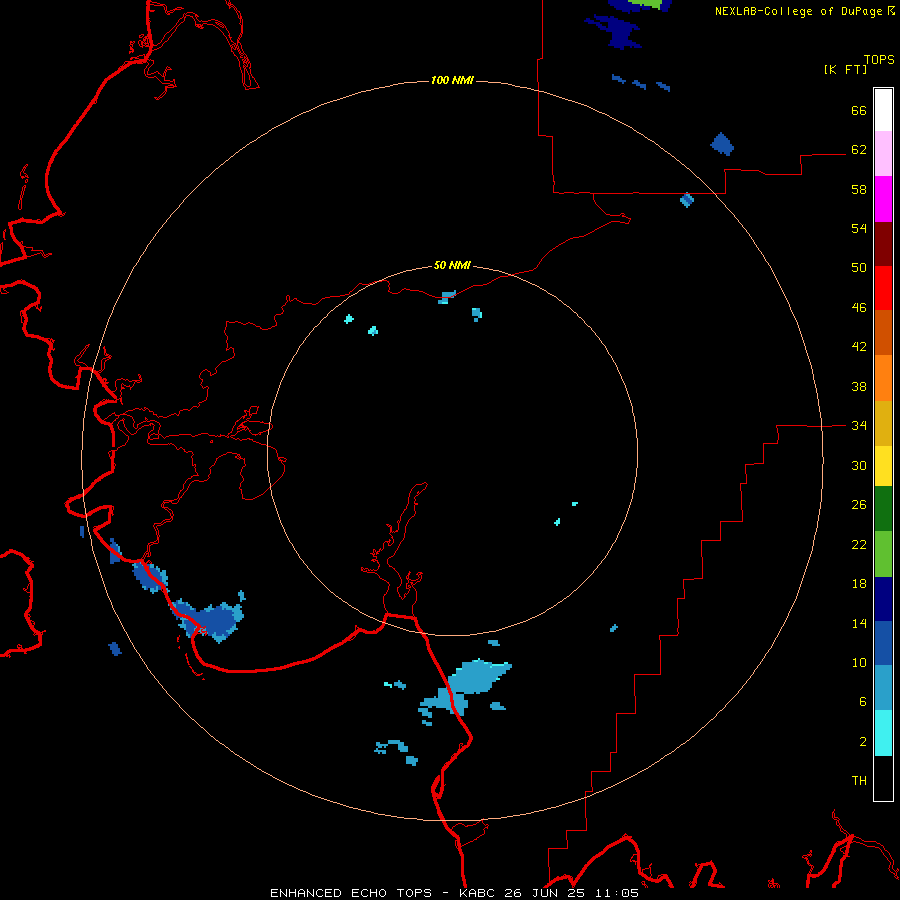
Task: Click the 46 legend value
Action: point(859,308)
